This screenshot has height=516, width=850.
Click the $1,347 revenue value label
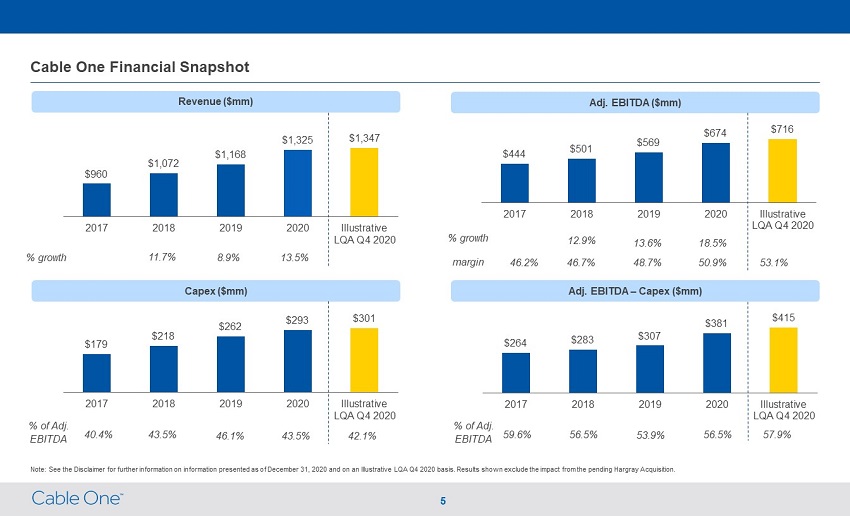click(x=364, y=138)
